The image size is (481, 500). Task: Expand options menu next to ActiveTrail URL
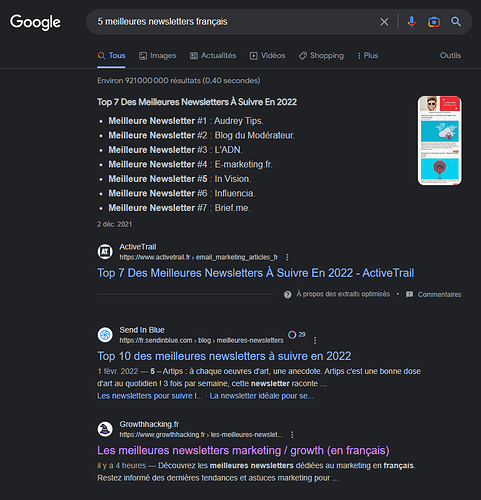(287, 257)
